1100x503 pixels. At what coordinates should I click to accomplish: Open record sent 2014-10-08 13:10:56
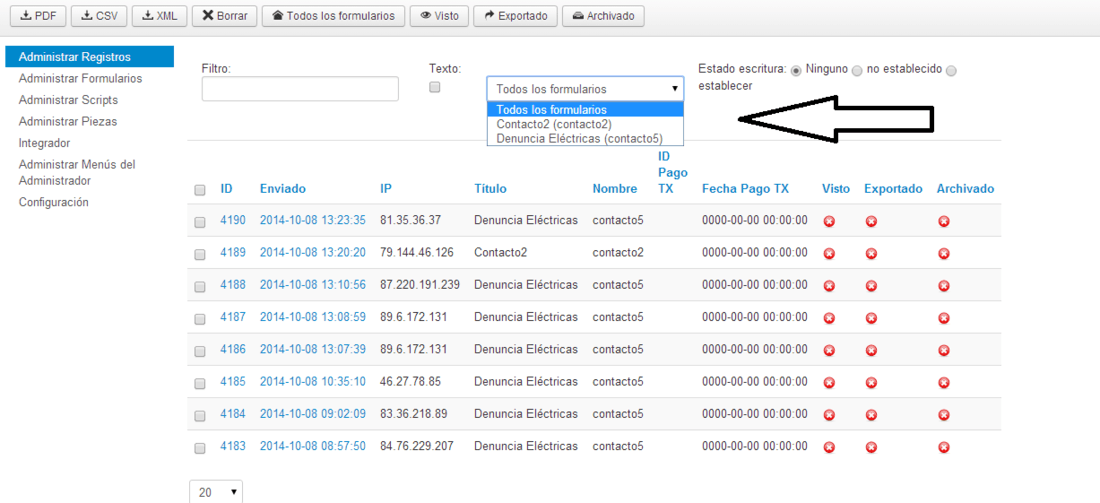(x=313, y=285)
